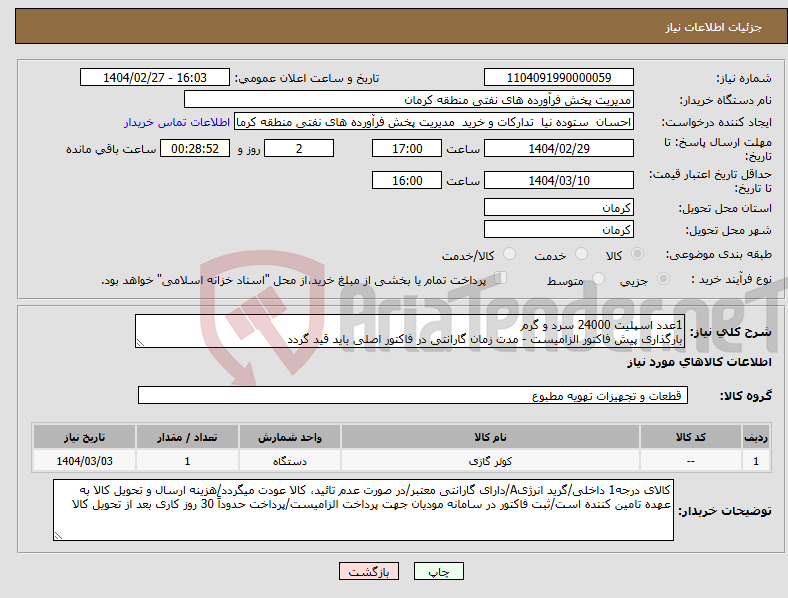Click the remaining days field showing 2

[299, 148]
